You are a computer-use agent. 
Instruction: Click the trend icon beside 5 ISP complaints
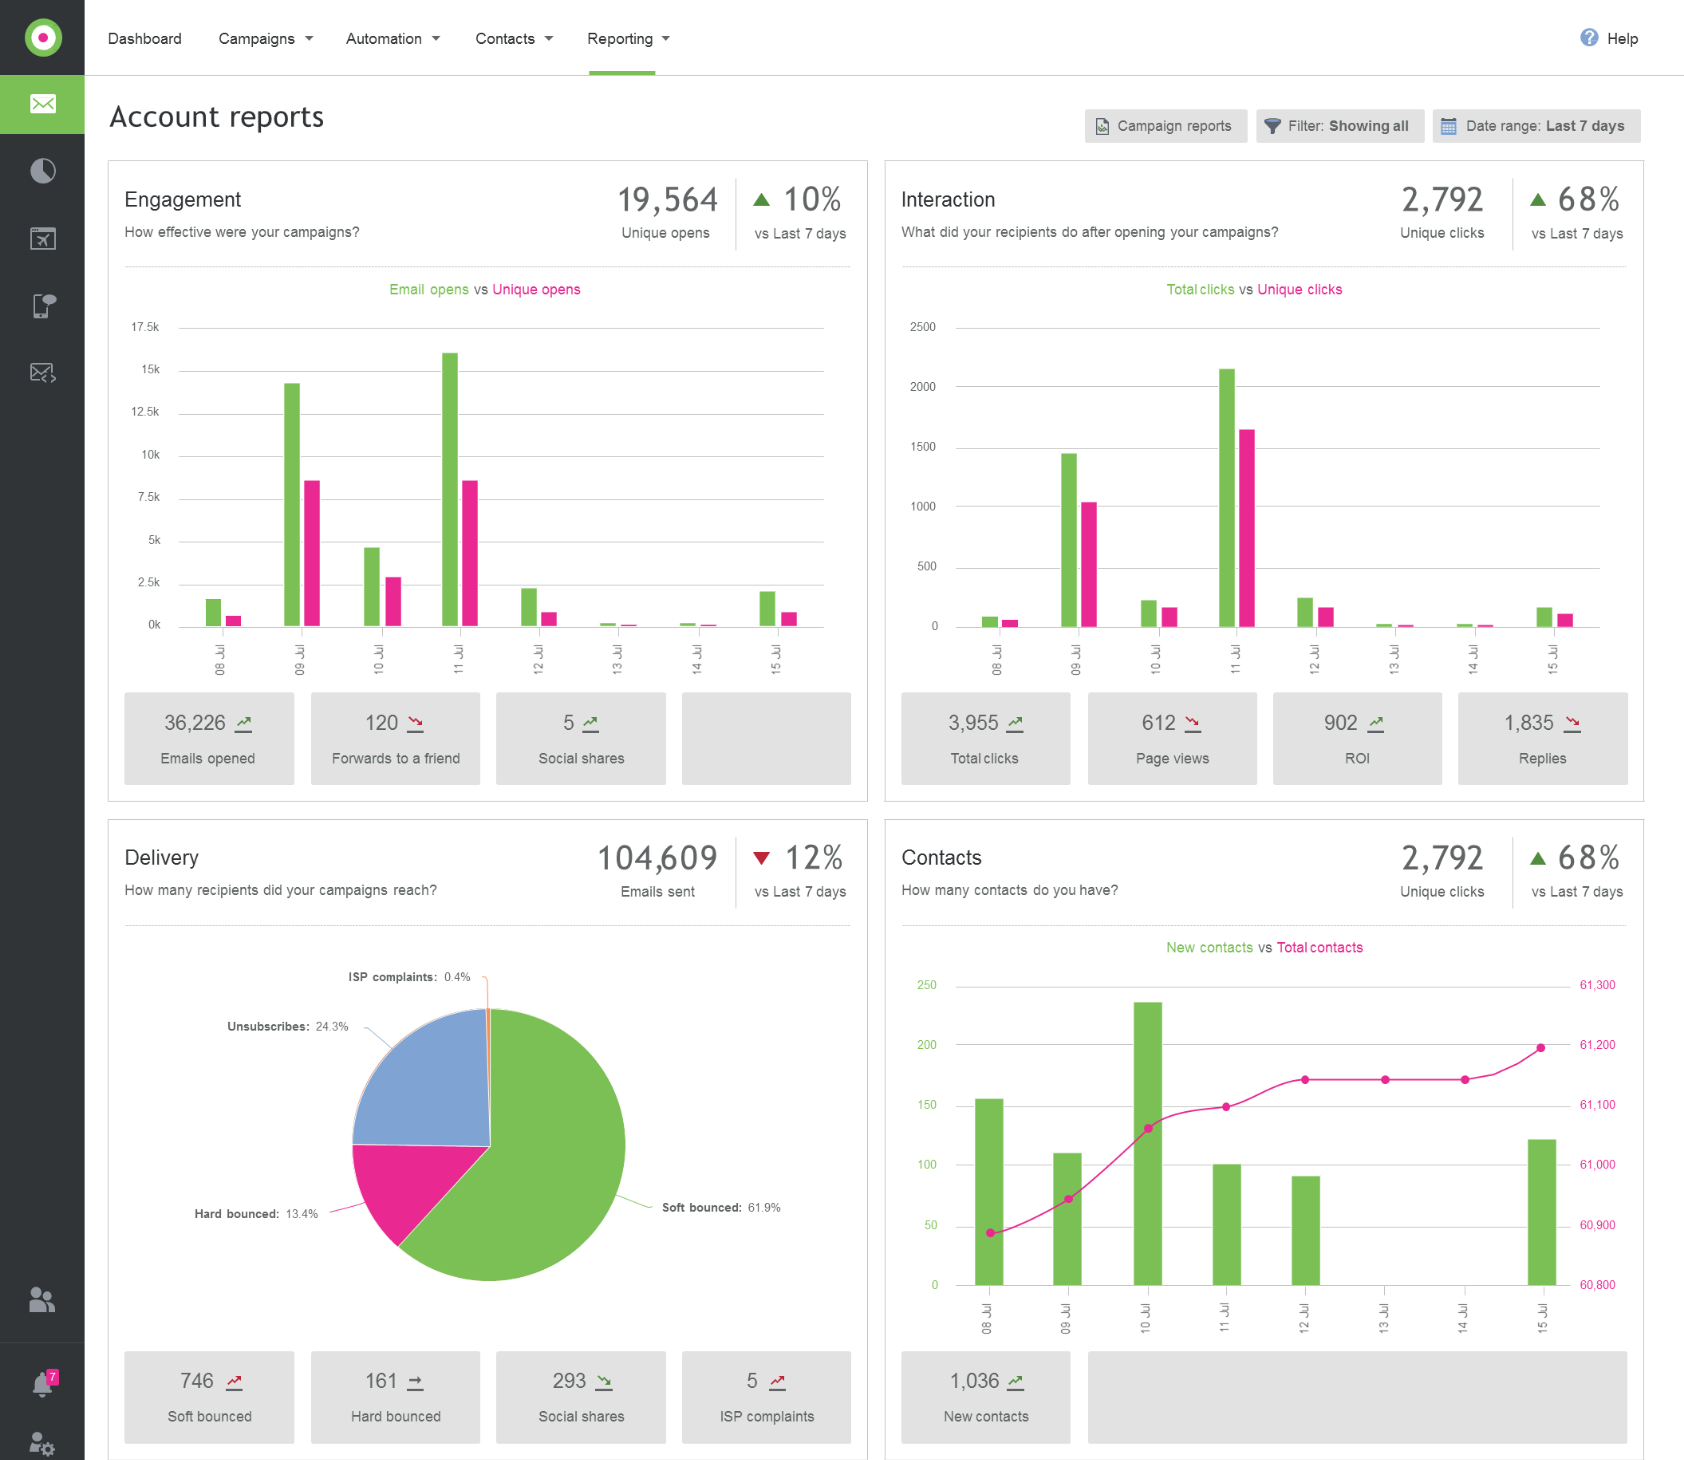[777, 1382]
